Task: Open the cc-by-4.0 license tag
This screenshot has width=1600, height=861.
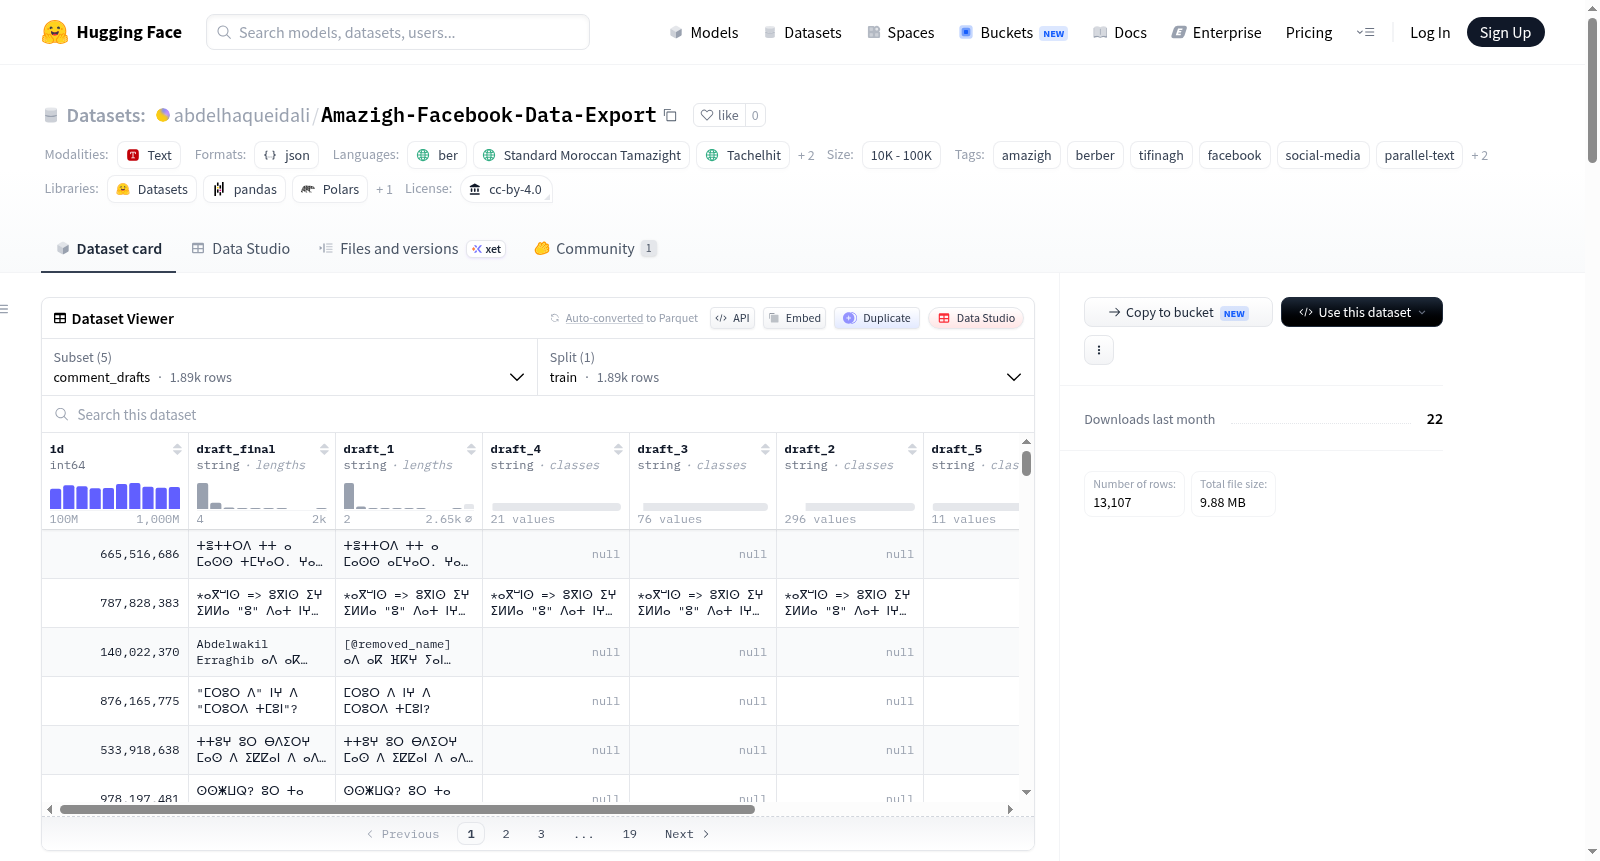Action: pos(506,189)
